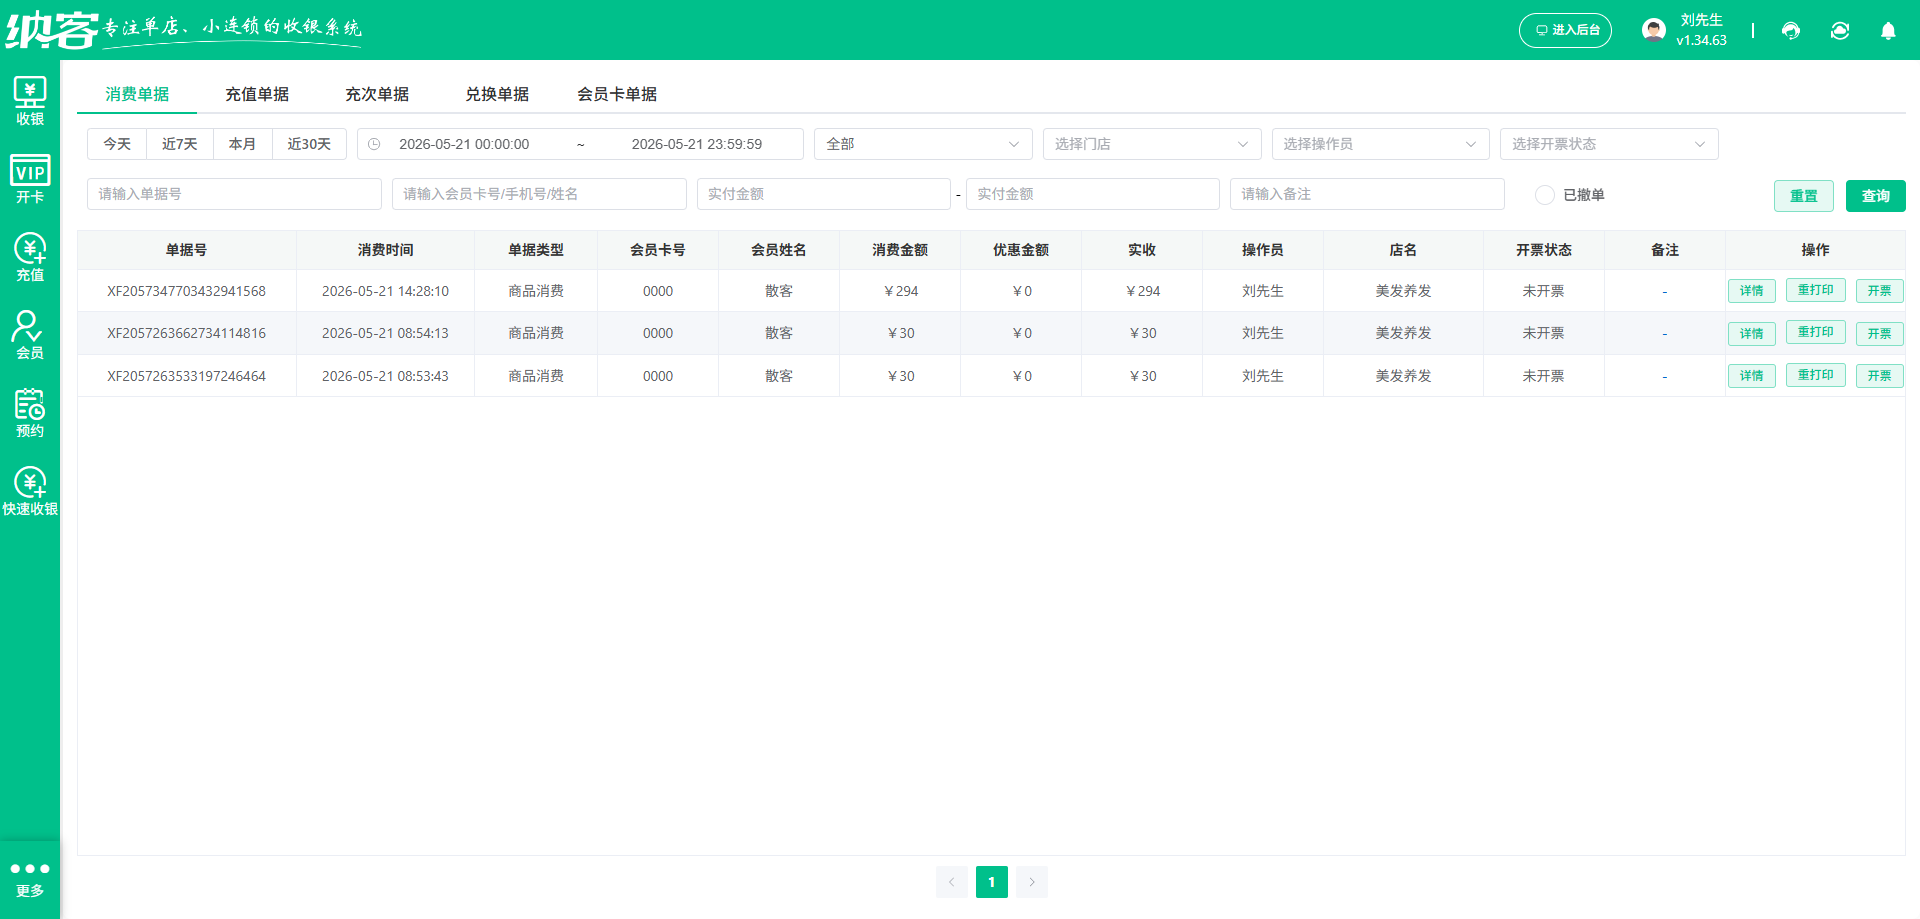Click the 重置 reset button
The image size is (1920, 919).
pos(1804,196)
